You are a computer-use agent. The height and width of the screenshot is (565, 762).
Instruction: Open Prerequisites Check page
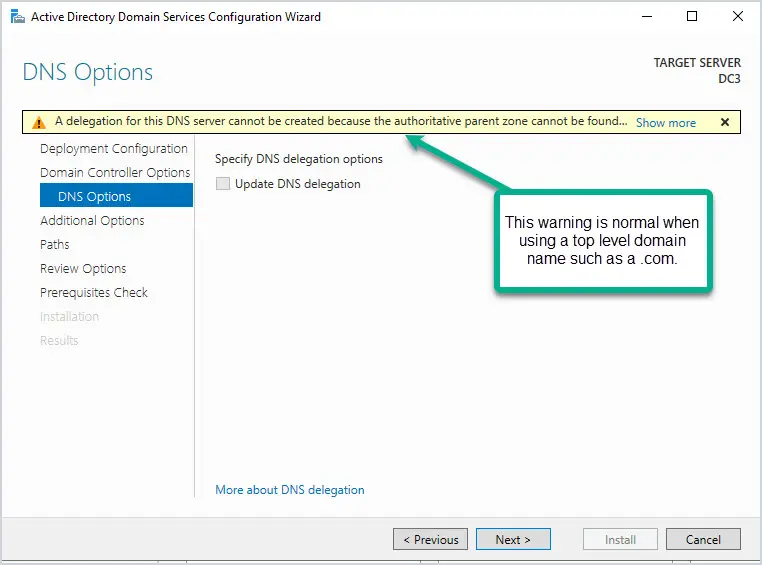(x=94, y=292)
